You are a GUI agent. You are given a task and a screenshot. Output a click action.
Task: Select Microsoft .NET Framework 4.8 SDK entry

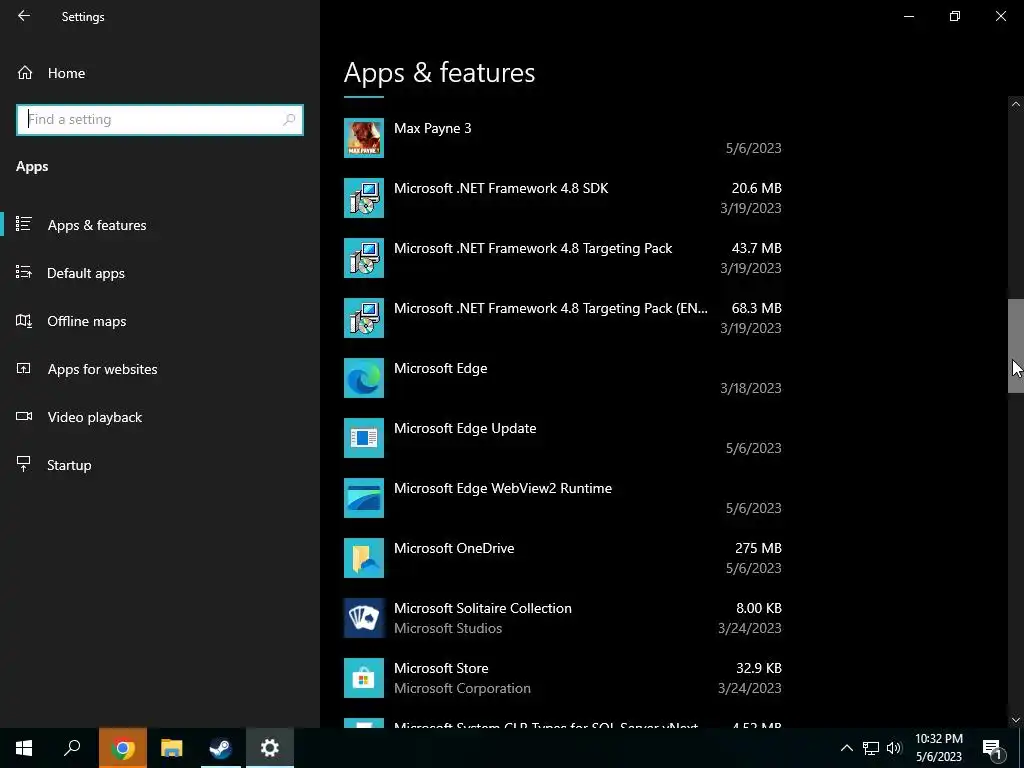[563, 198]
